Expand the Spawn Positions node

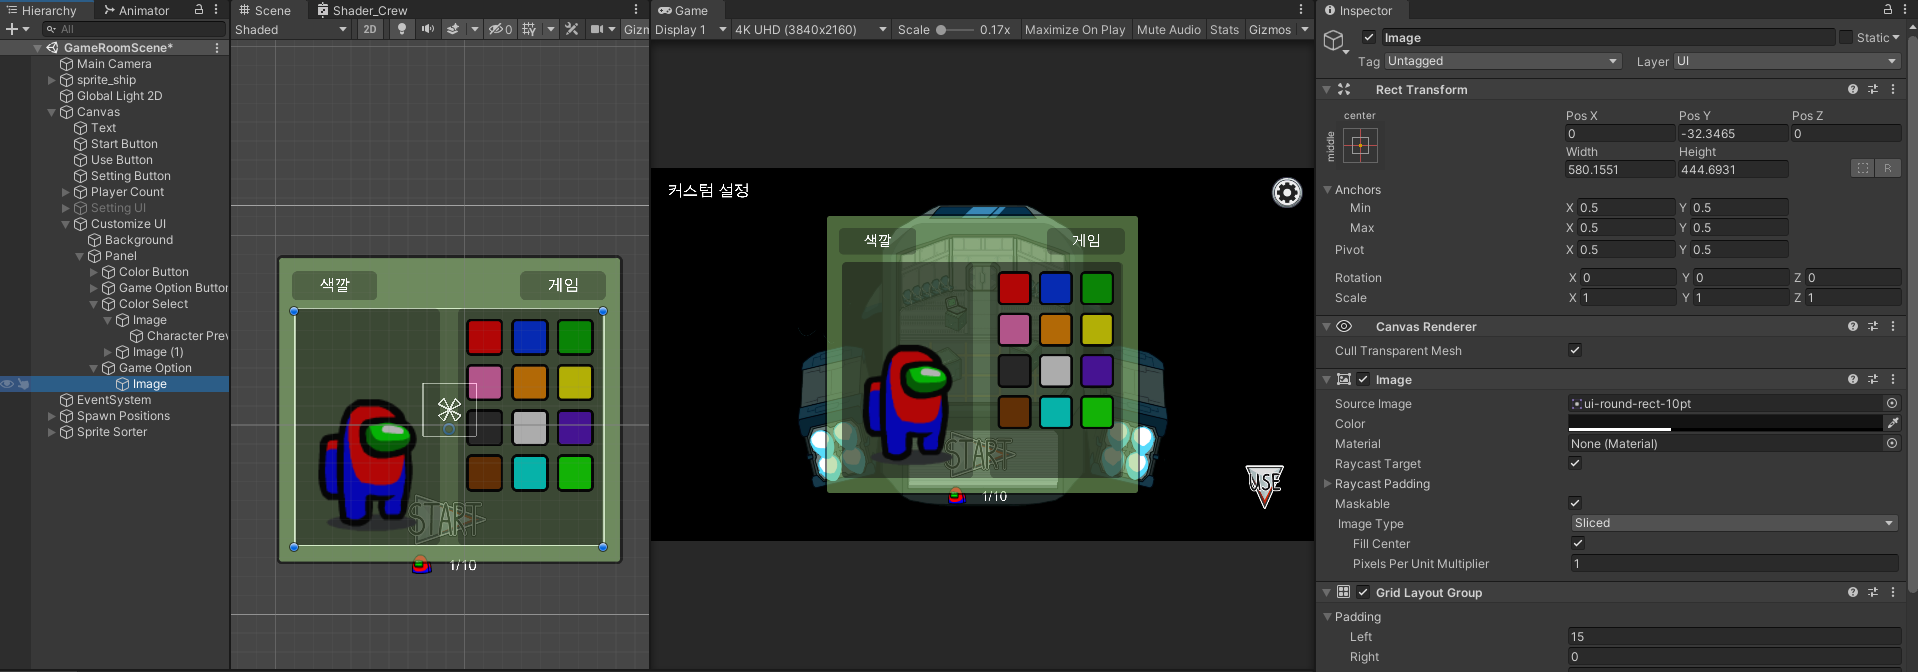pyautogui.click(x=52, y=416)
